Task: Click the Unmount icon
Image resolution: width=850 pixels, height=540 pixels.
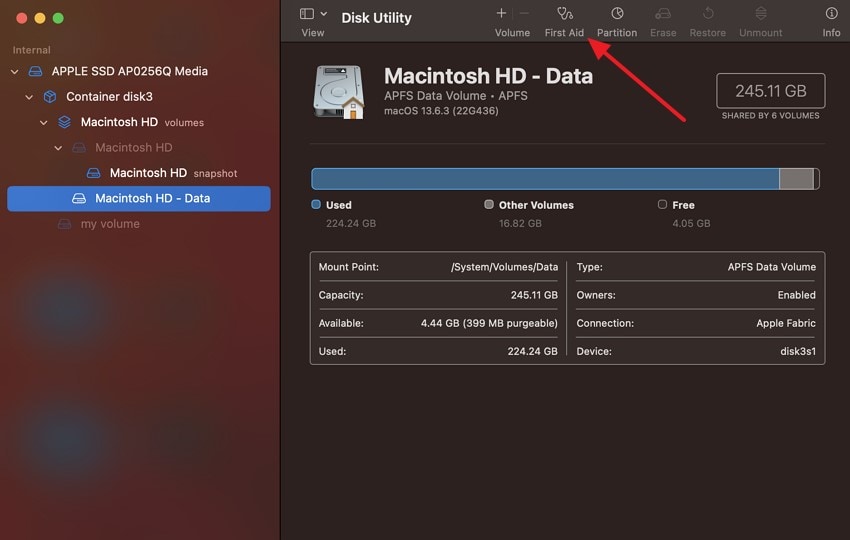Action: (761, 13)
